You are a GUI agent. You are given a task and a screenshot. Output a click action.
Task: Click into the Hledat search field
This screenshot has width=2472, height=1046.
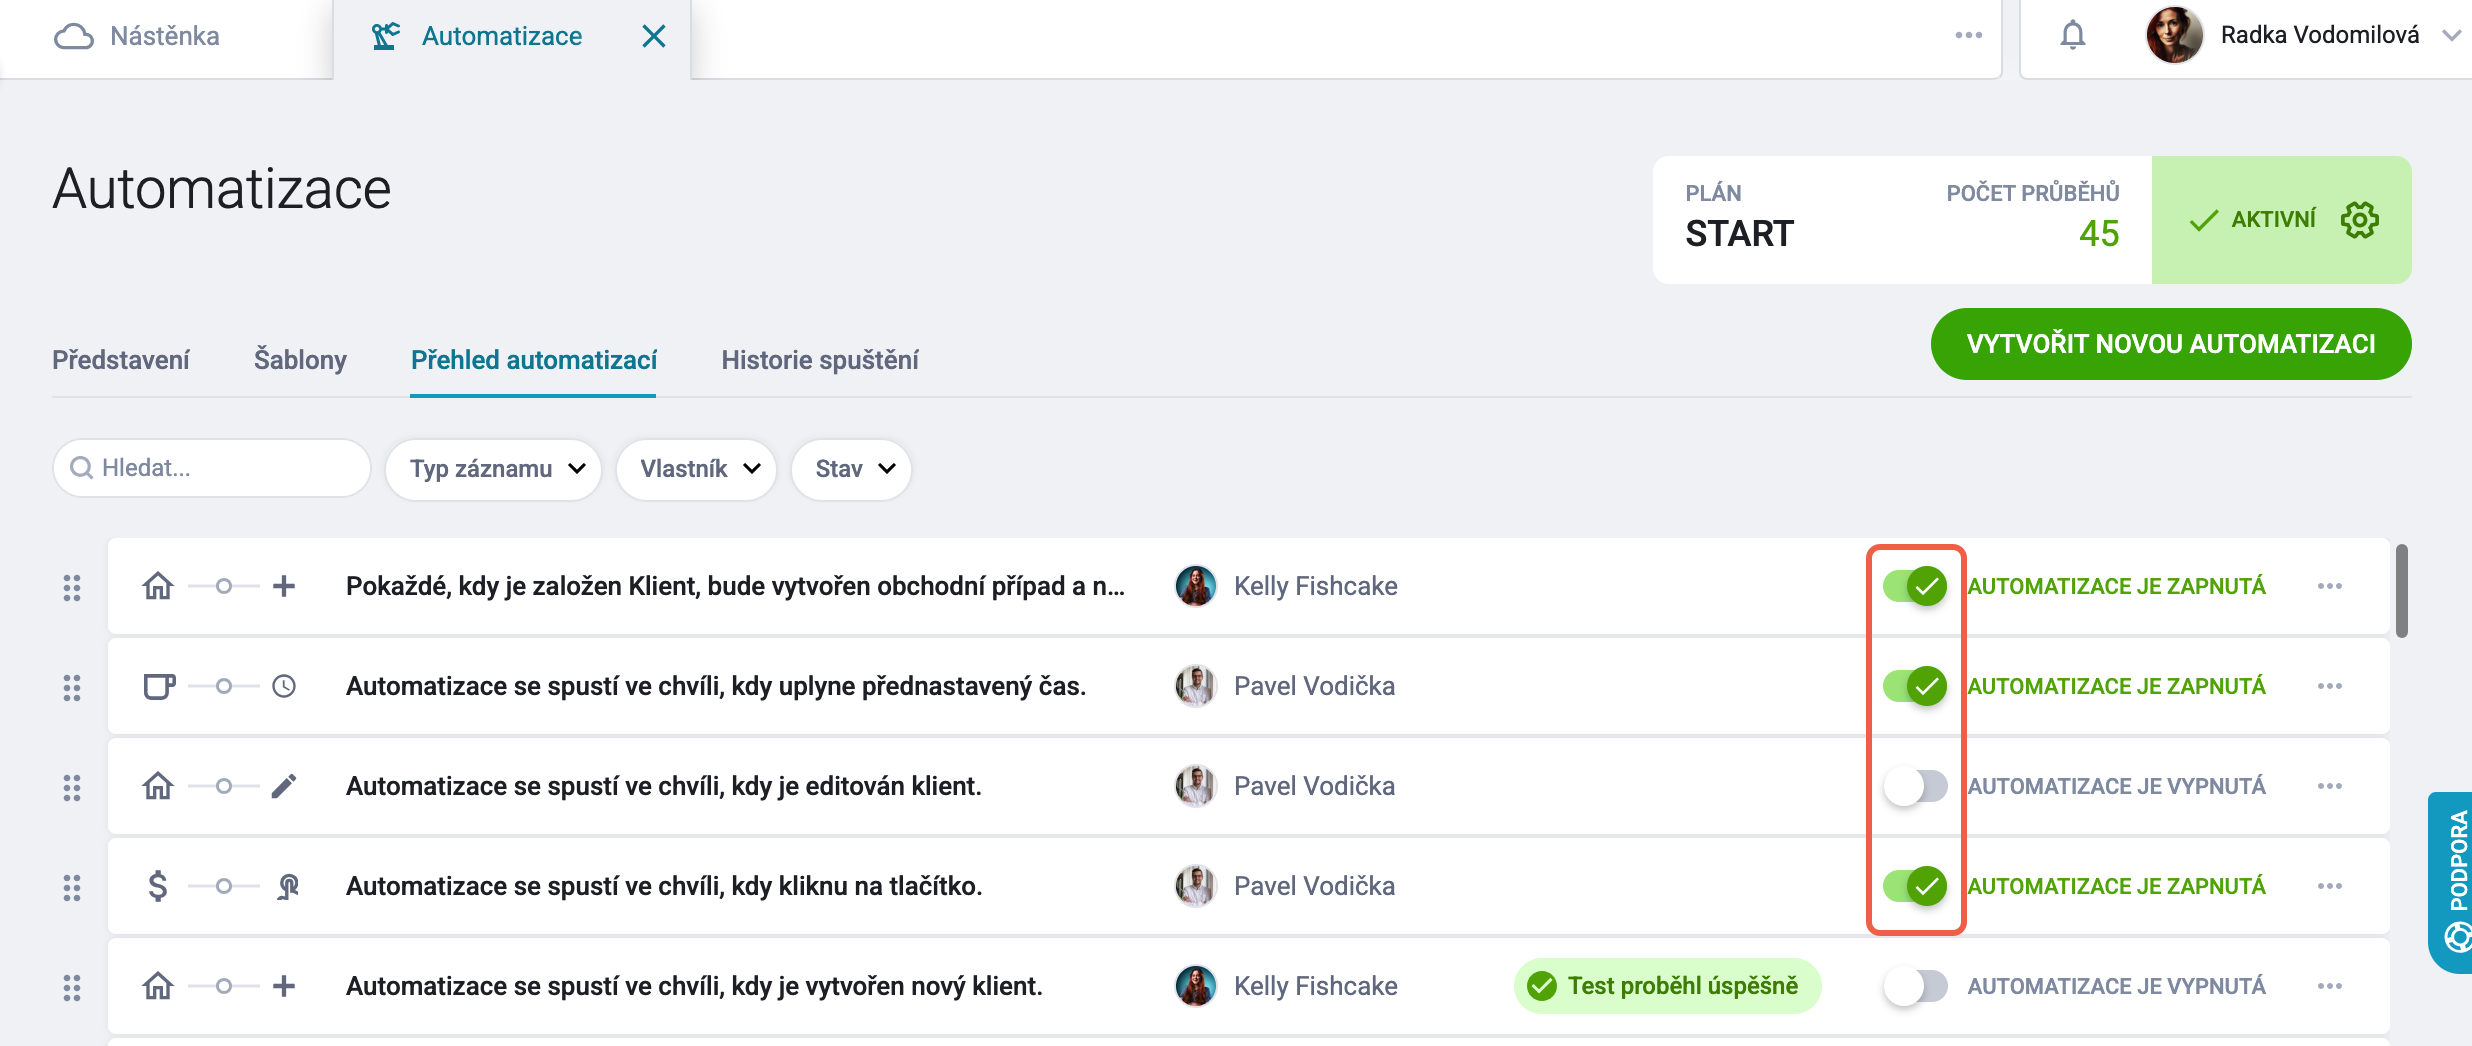click(212, 468)
